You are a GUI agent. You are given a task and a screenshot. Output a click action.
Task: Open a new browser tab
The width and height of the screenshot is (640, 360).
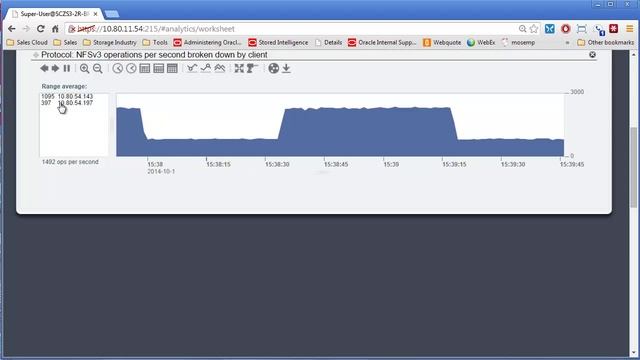(112, 14)
